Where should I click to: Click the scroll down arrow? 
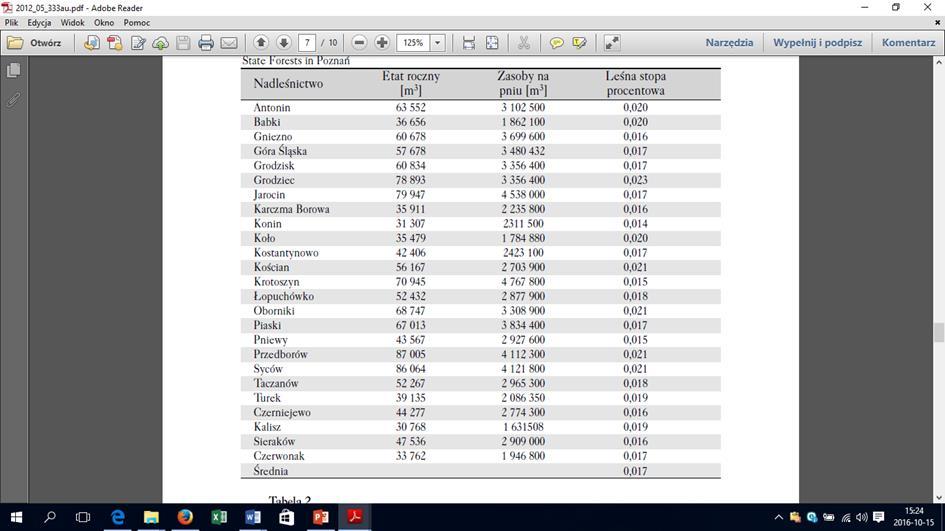pyautogui.click(x=938, y=498)
